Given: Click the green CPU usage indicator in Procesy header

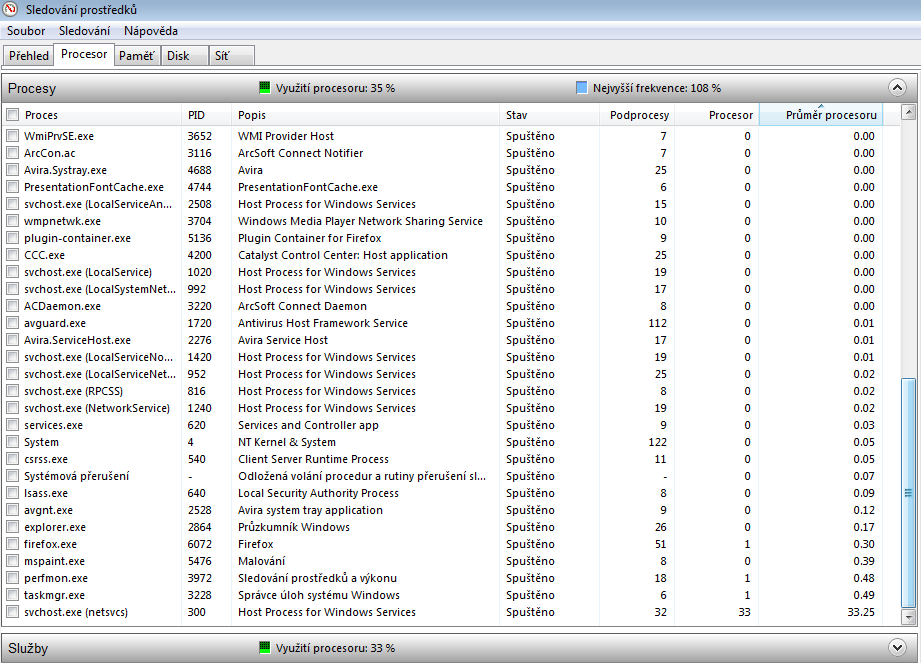Looking at the screenshot, I should pos(265,88).
